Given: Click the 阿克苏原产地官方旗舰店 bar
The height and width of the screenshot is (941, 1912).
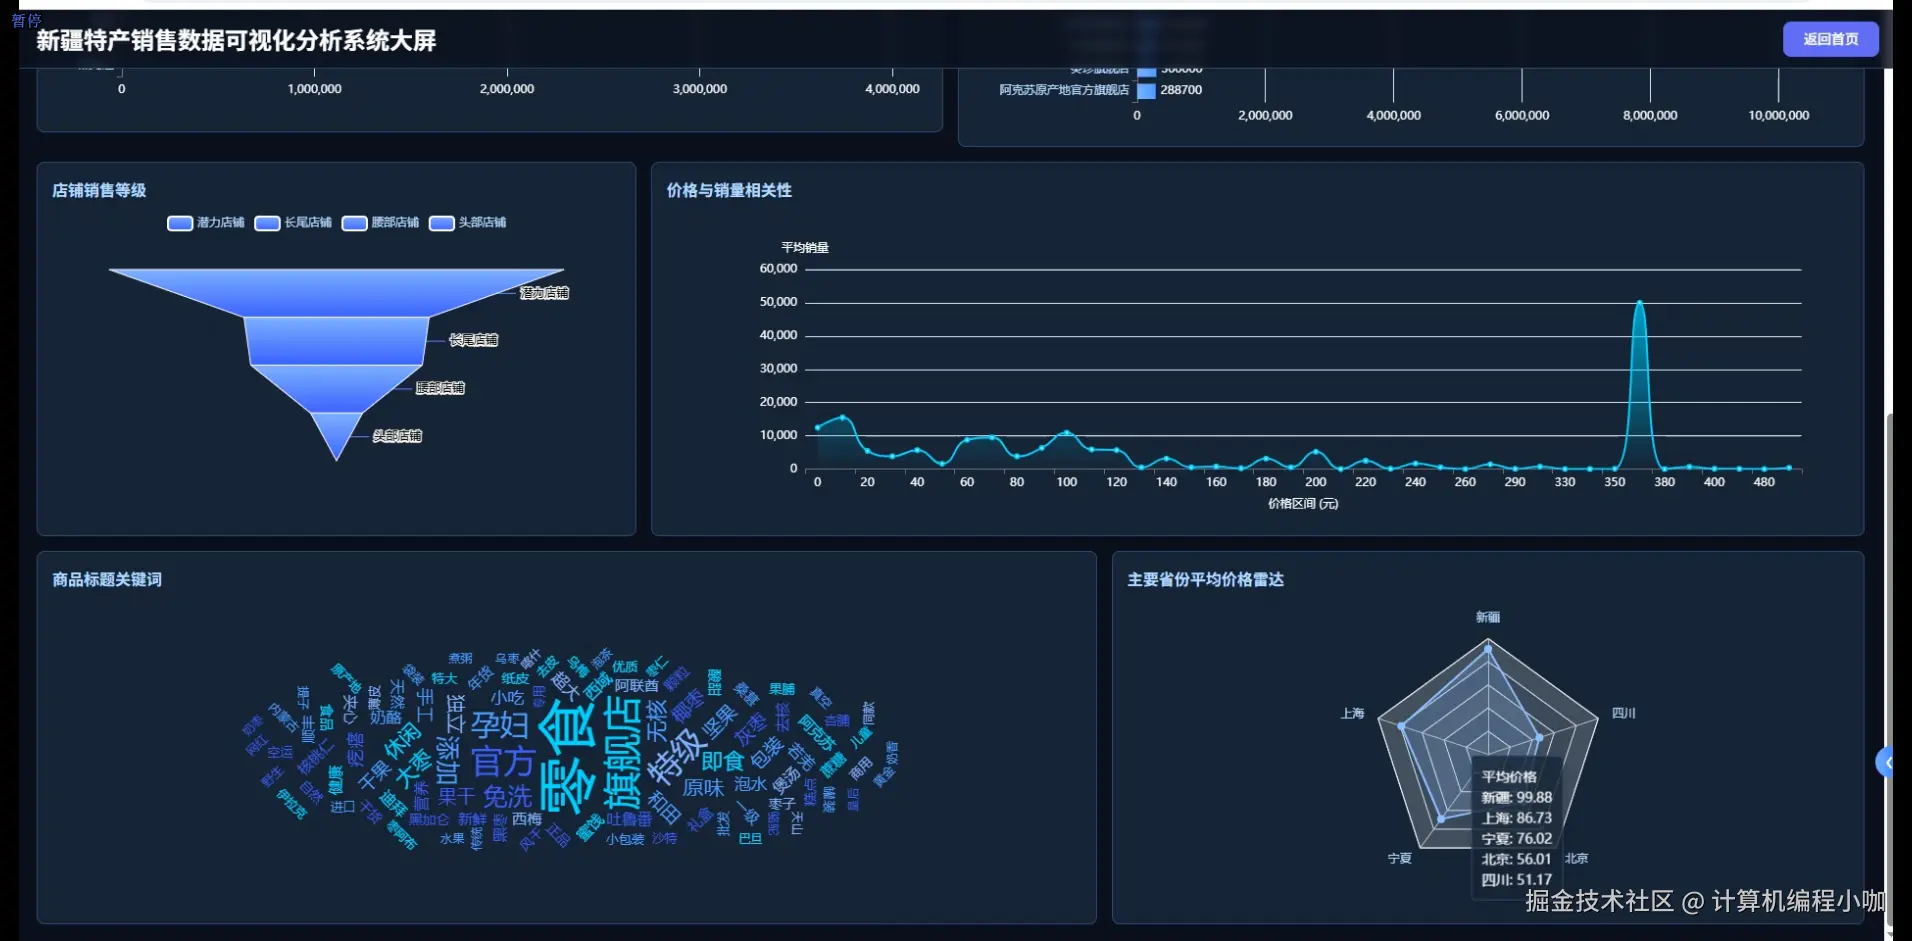Looking at the screenshot, I should (x=1146, y=90).
